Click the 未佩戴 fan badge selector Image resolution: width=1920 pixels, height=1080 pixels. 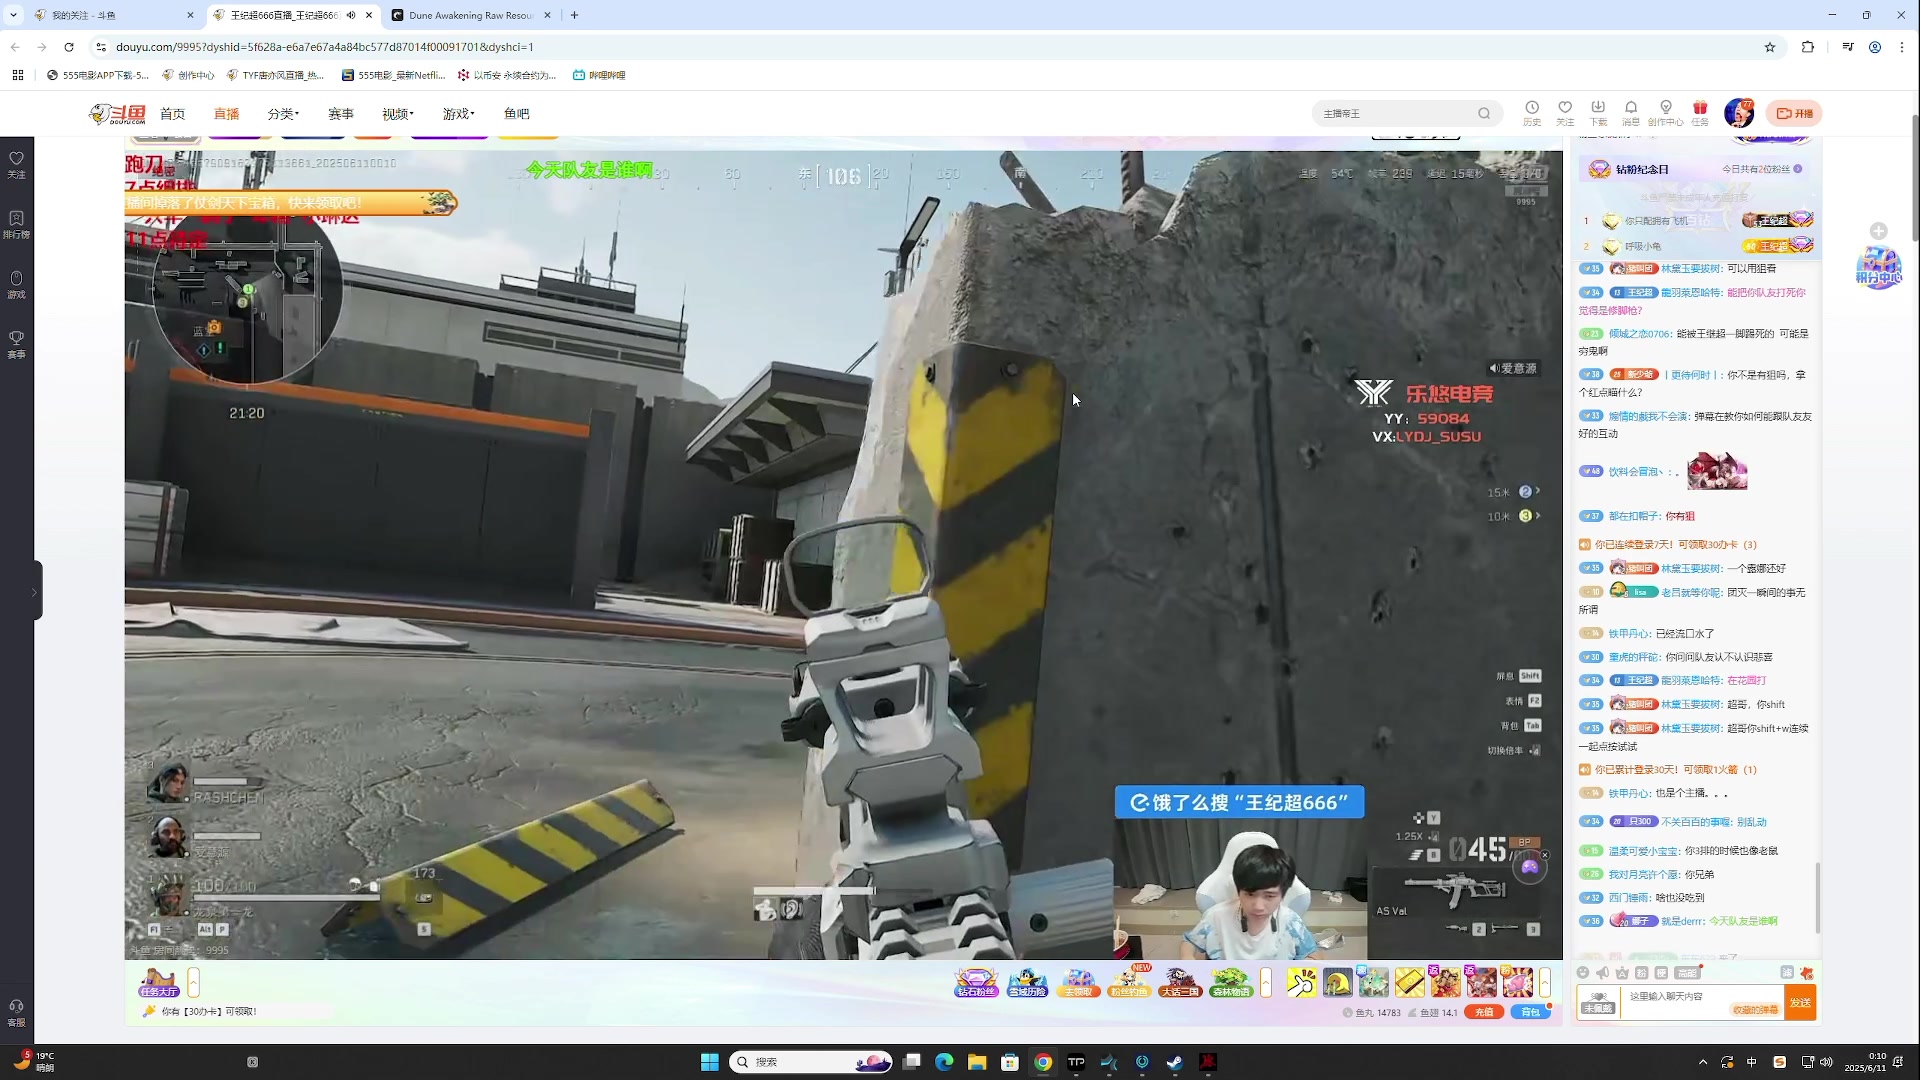[x=1598, y=1002]
